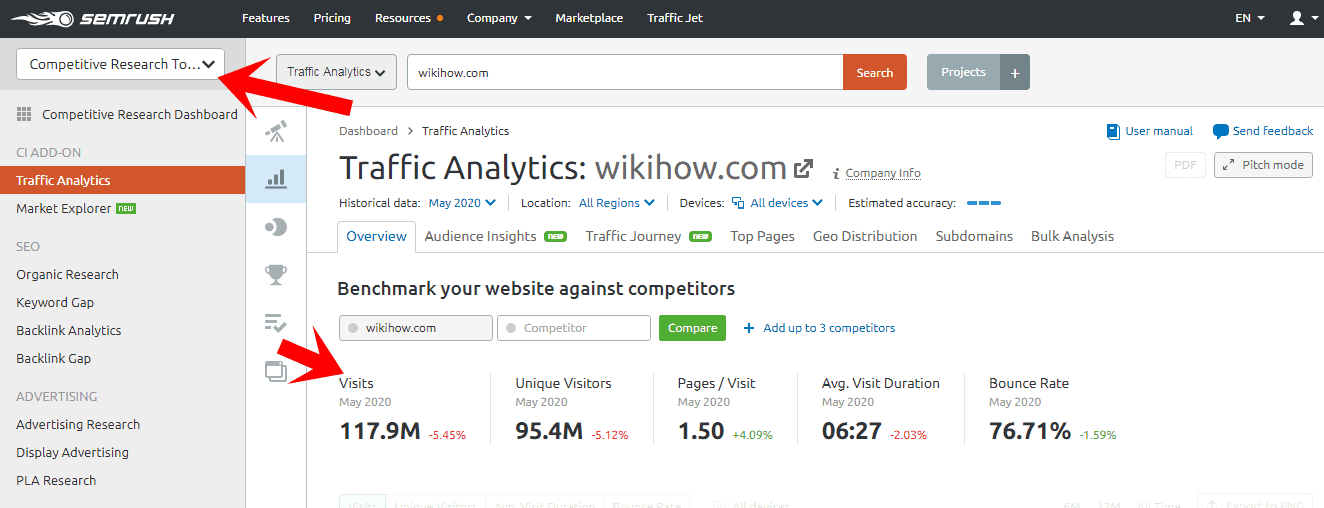The width and height of the screenshot is (1324, 508).
Task: Click the telescope icon in the vertical toolbar
Action: tap(276, 131)
